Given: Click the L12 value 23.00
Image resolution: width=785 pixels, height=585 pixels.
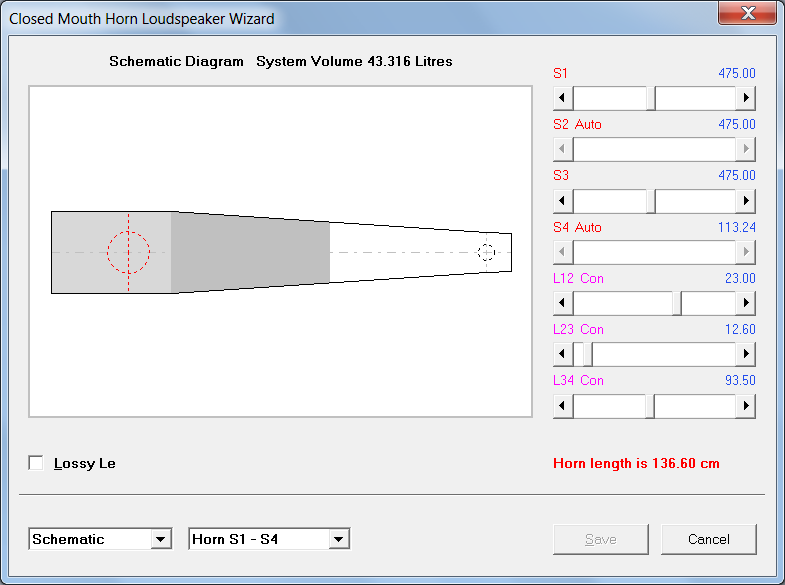Looking at the screenshot, I should click(740, 278).
